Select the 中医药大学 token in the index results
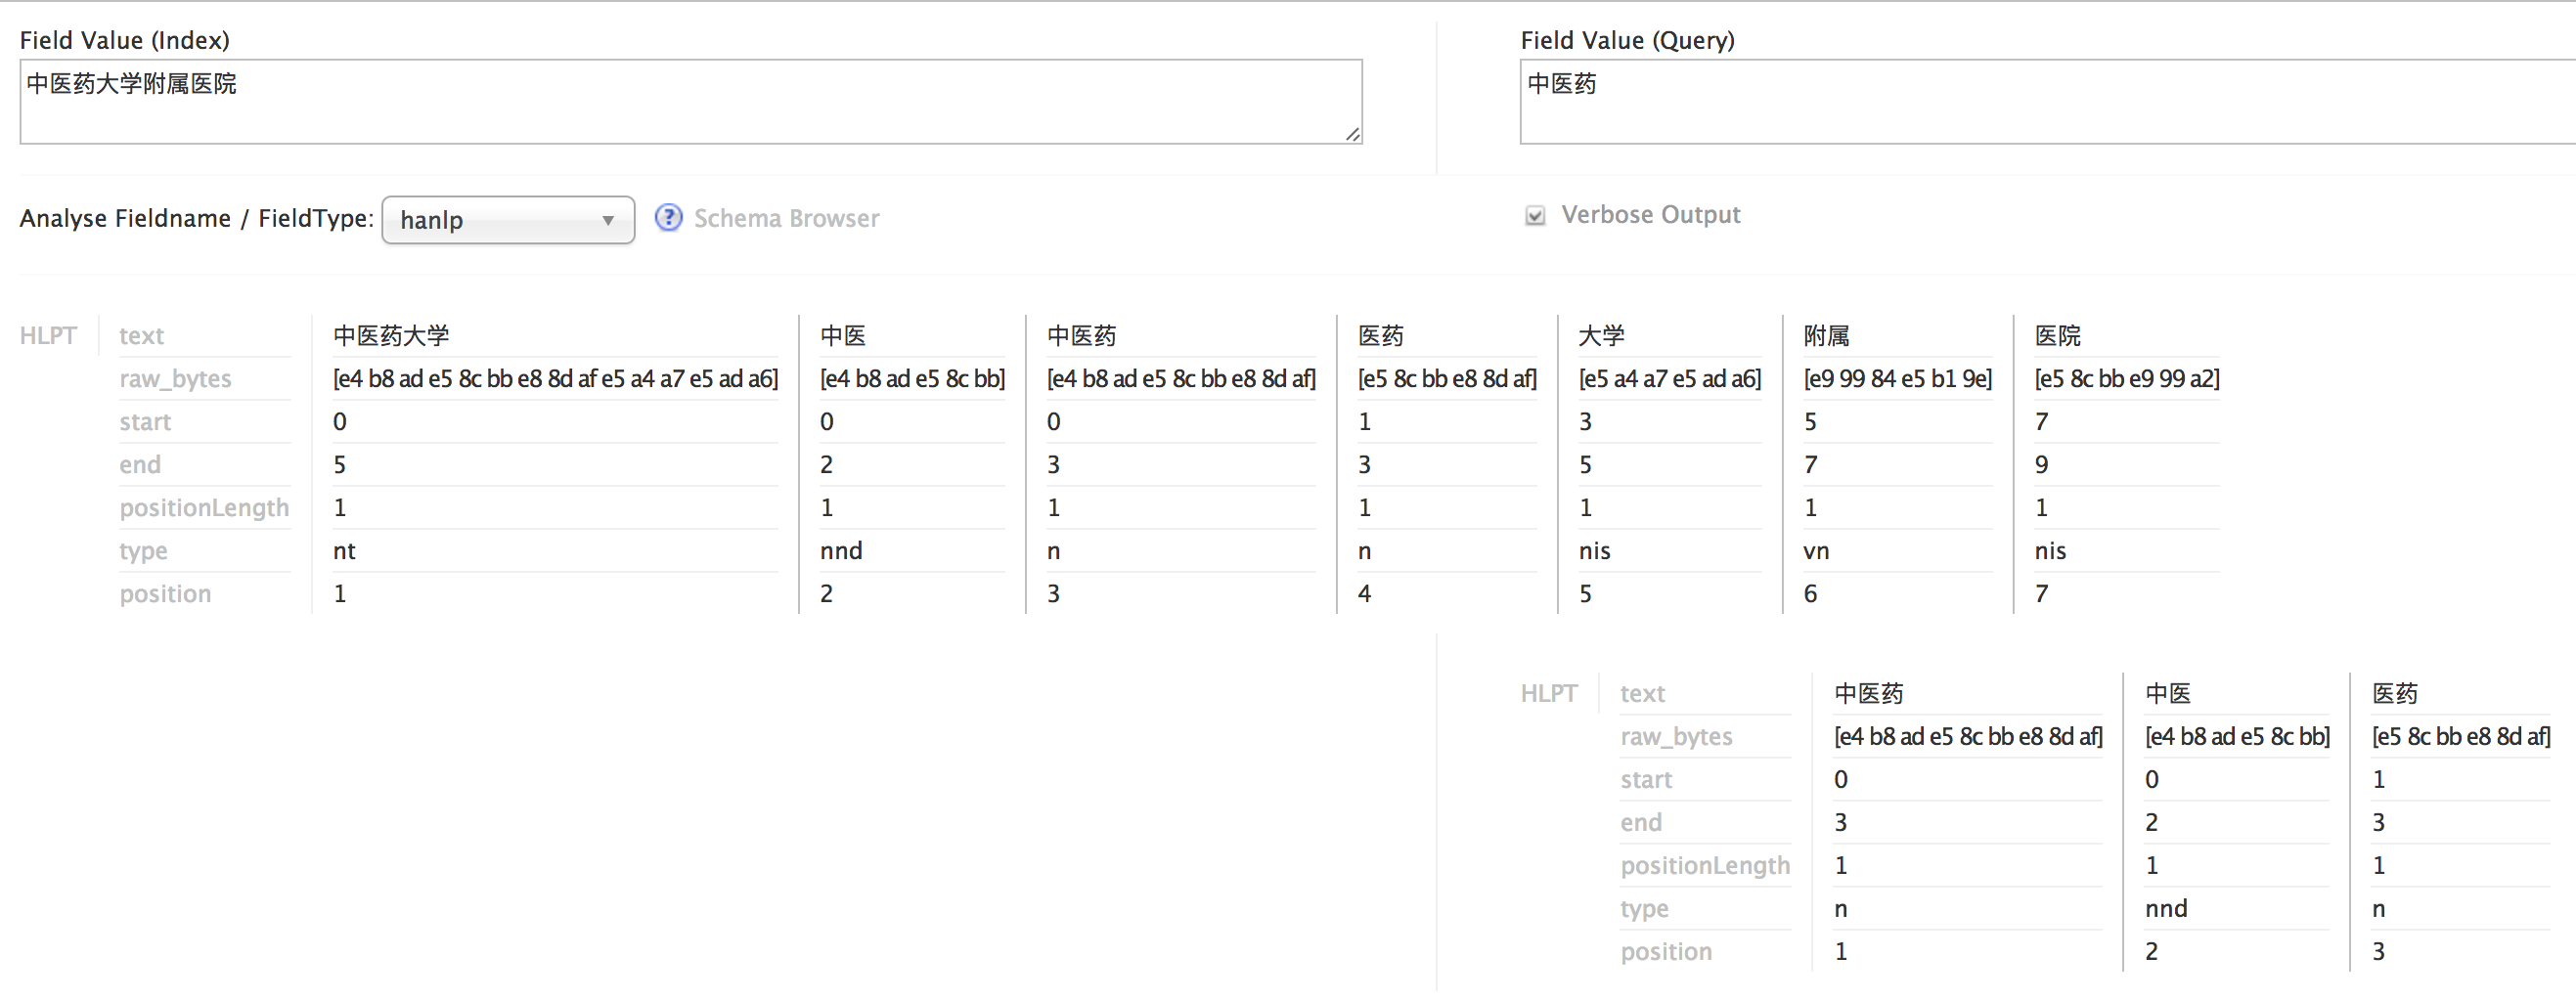 [x=391, y=335]
